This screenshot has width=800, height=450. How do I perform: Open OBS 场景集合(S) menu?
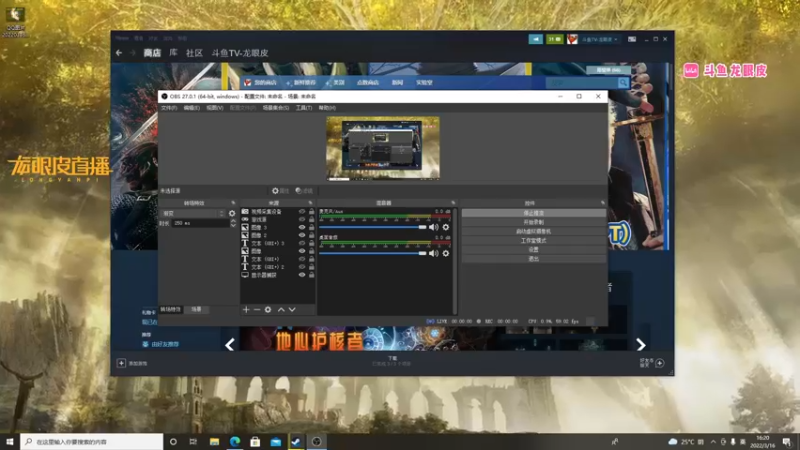276,108
